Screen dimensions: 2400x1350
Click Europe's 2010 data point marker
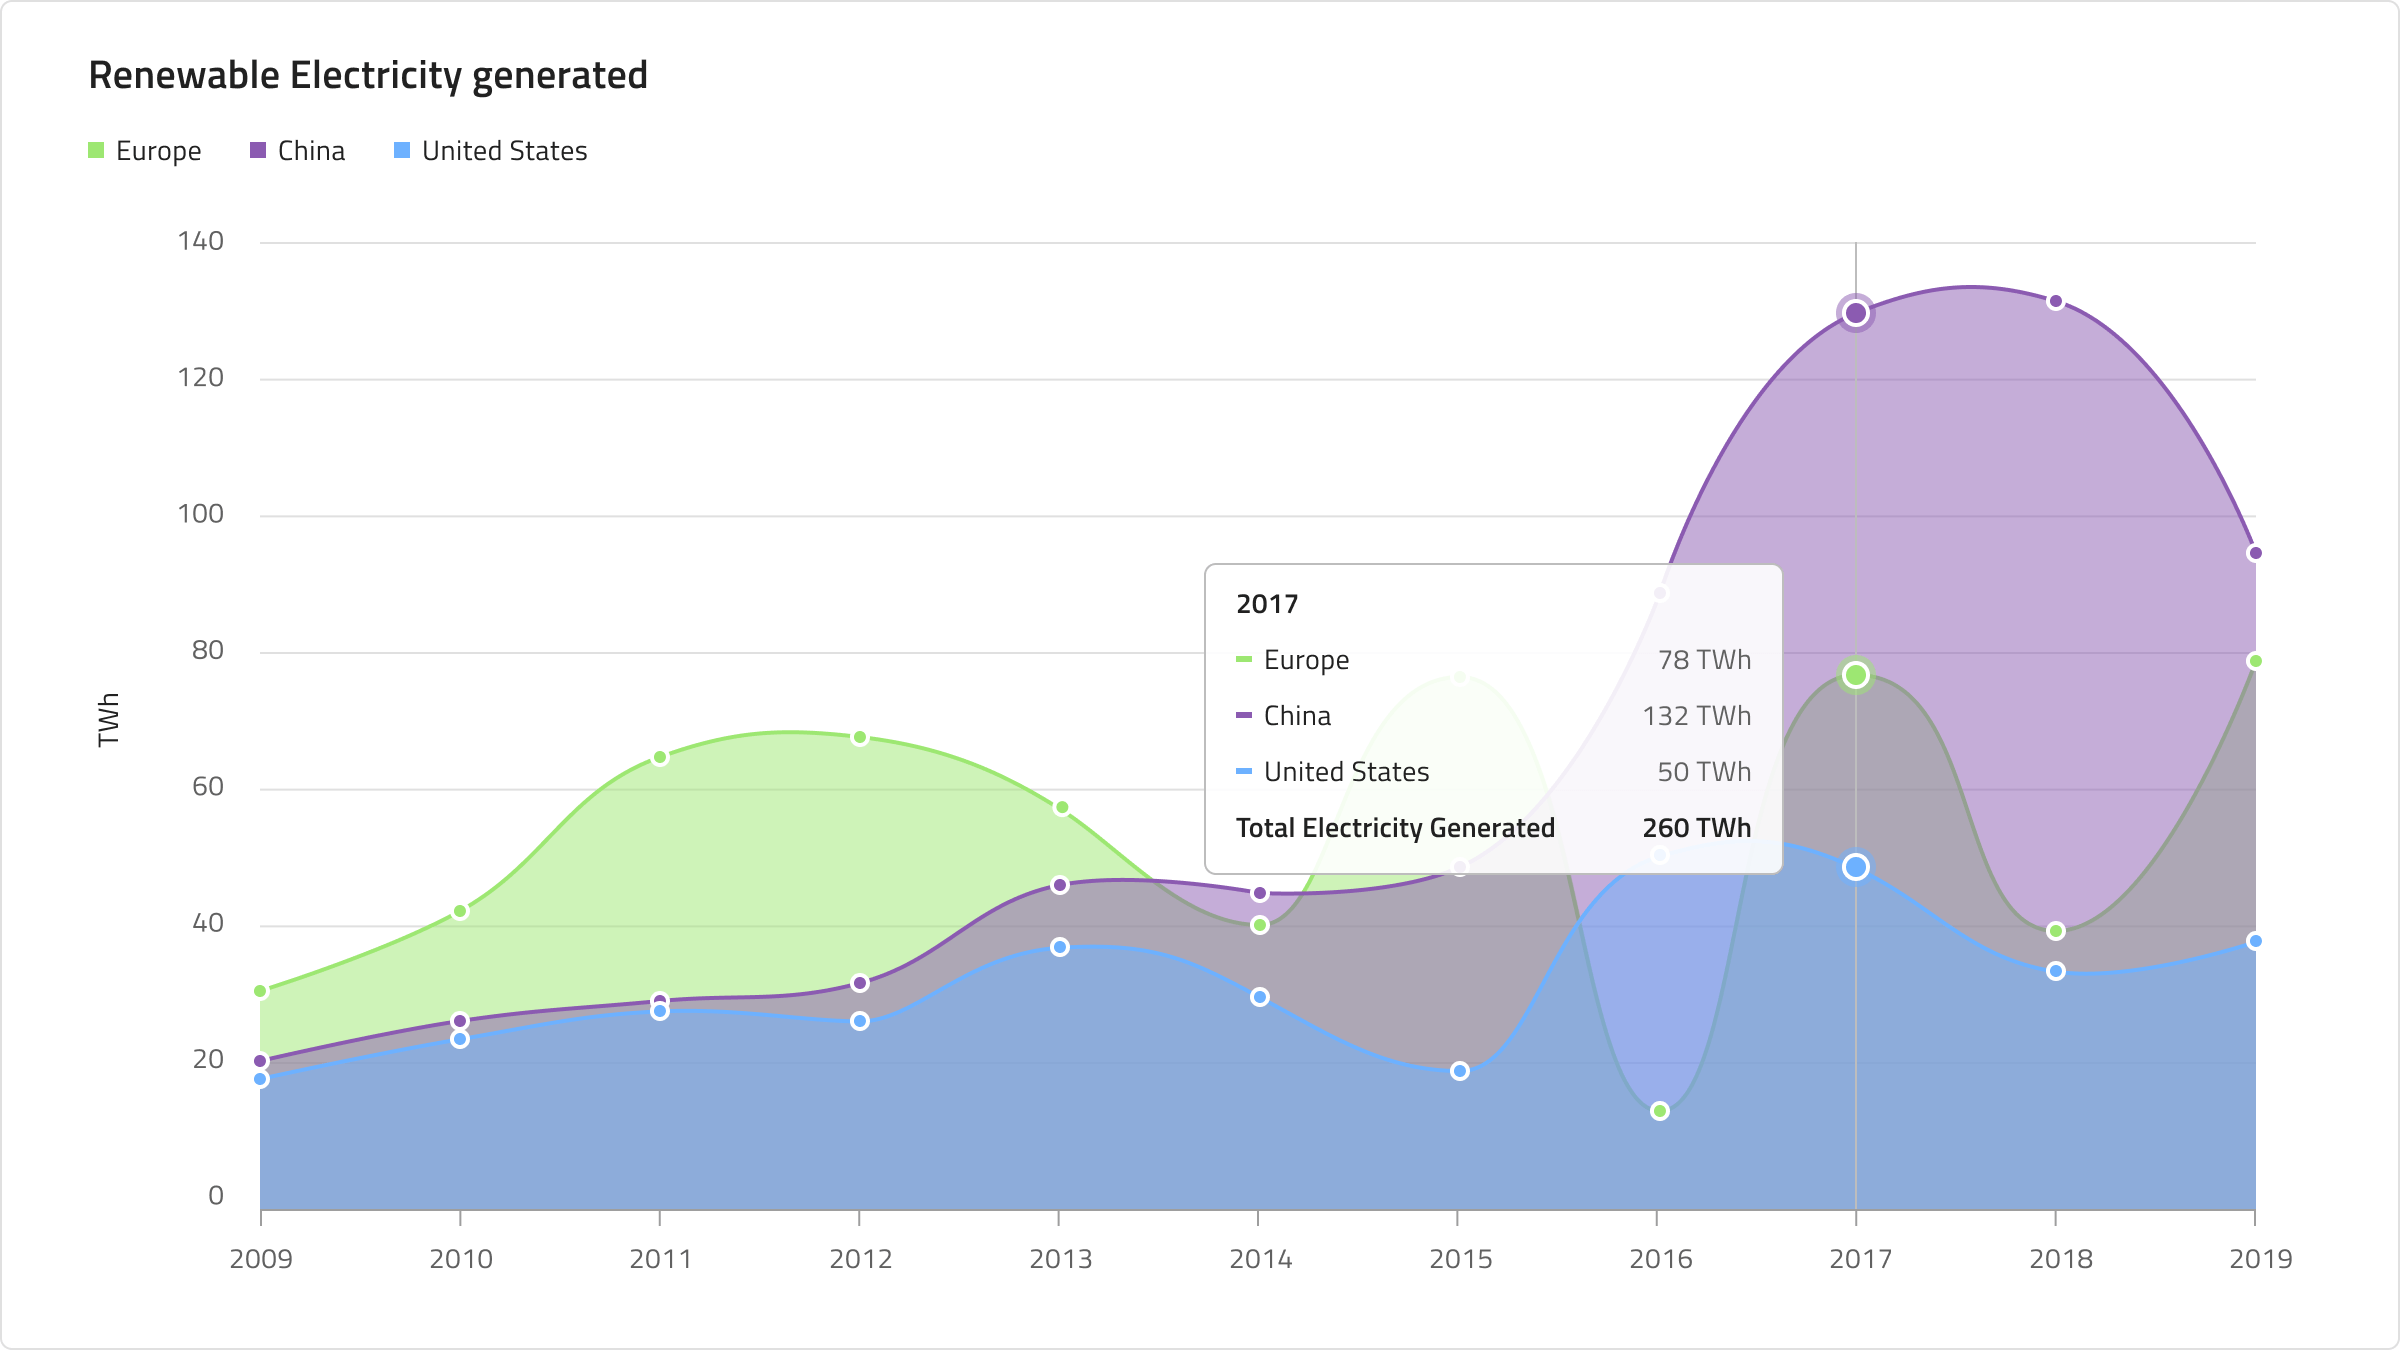click(460, 912)
